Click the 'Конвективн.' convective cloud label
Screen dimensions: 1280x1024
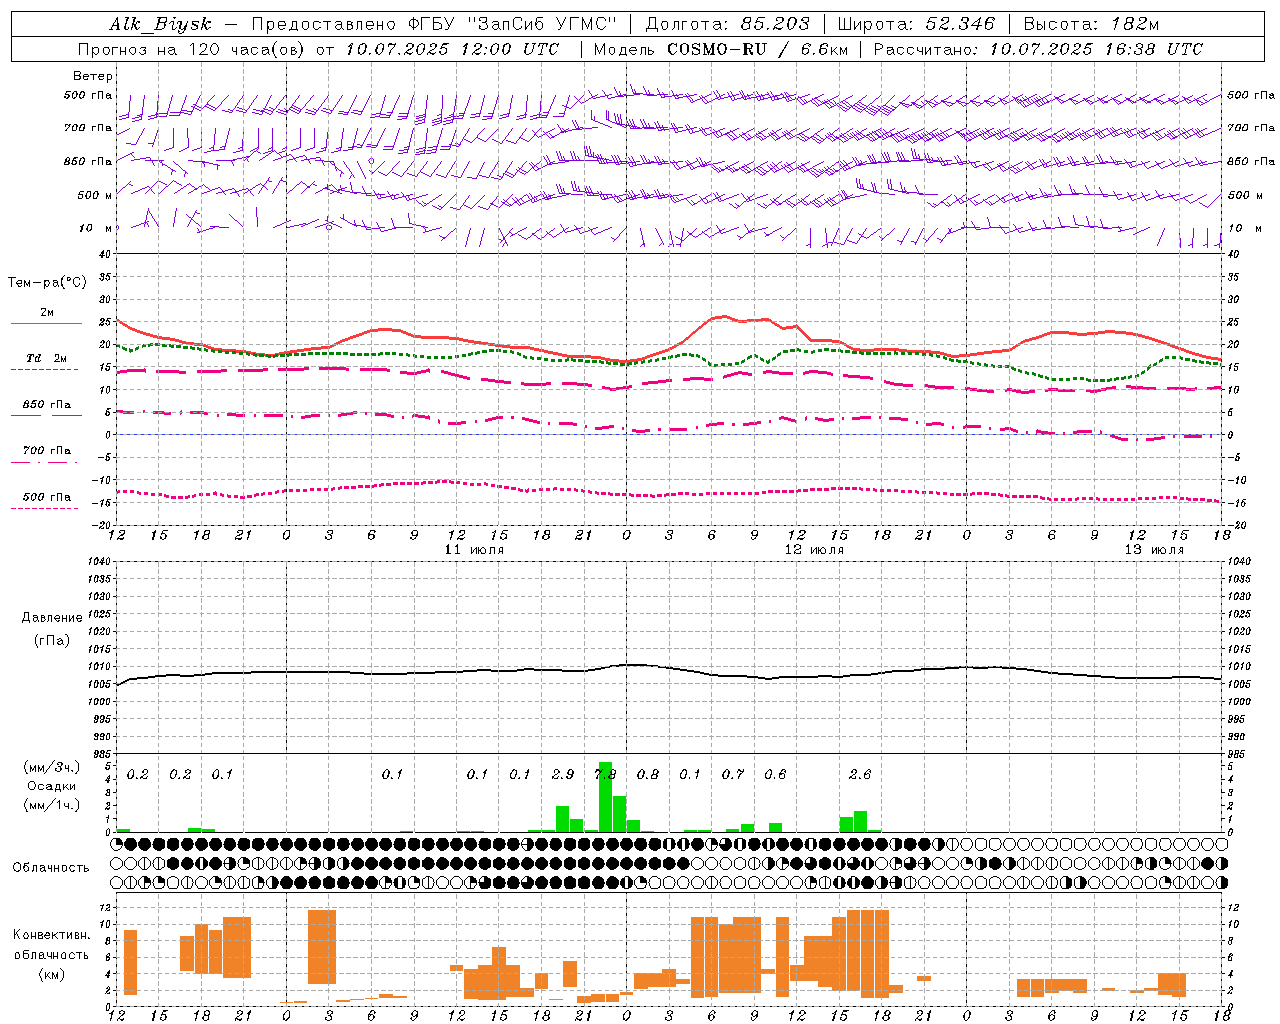52,935
